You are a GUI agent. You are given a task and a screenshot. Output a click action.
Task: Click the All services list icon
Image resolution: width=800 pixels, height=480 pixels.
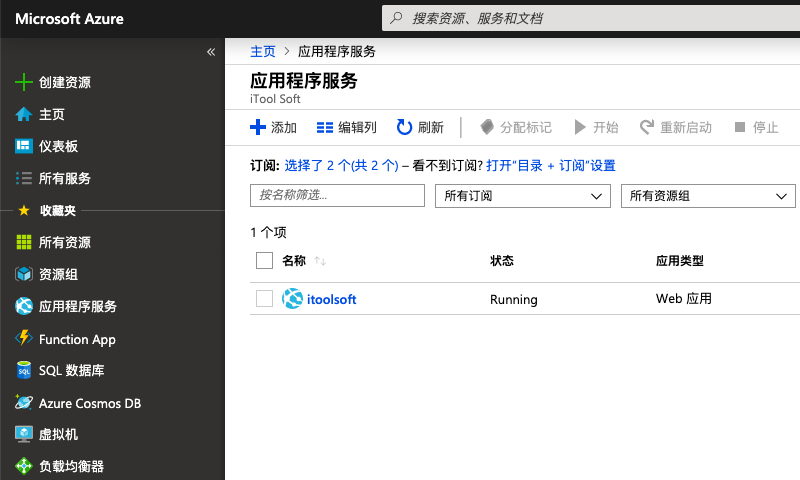click(x=23, y=178)
